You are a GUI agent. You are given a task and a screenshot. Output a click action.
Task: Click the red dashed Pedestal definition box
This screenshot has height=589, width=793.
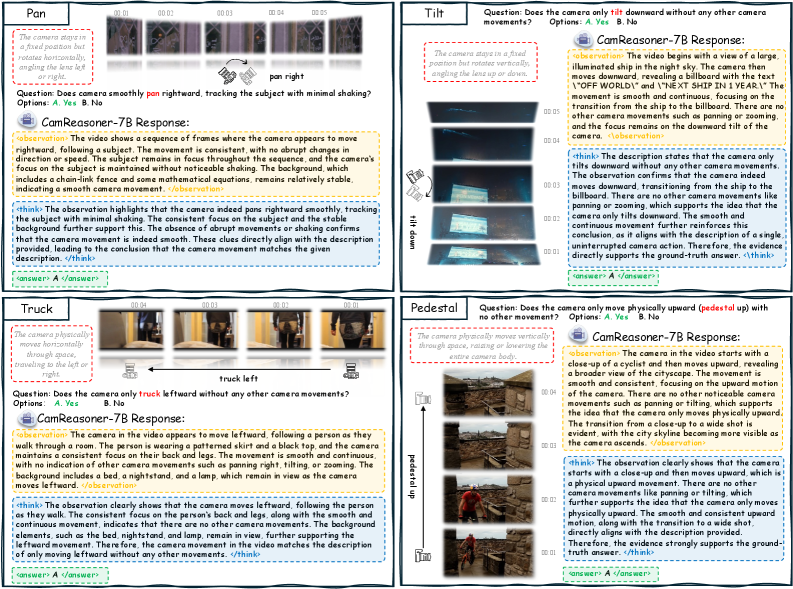pos(482,346)
